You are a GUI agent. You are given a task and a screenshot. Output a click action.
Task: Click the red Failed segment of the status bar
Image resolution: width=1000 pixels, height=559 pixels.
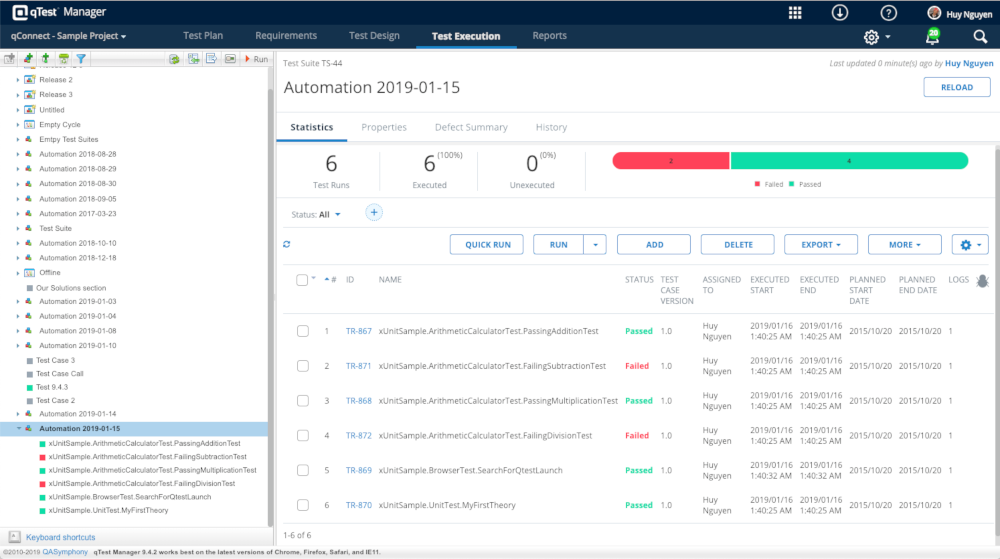click(670, 160)
